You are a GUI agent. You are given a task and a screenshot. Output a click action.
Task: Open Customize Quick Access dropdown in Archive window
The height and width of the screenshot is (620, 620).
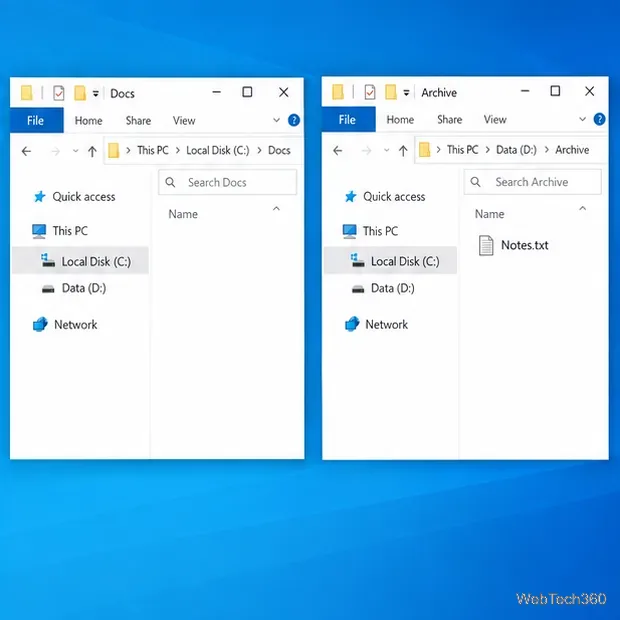point(406,93)
